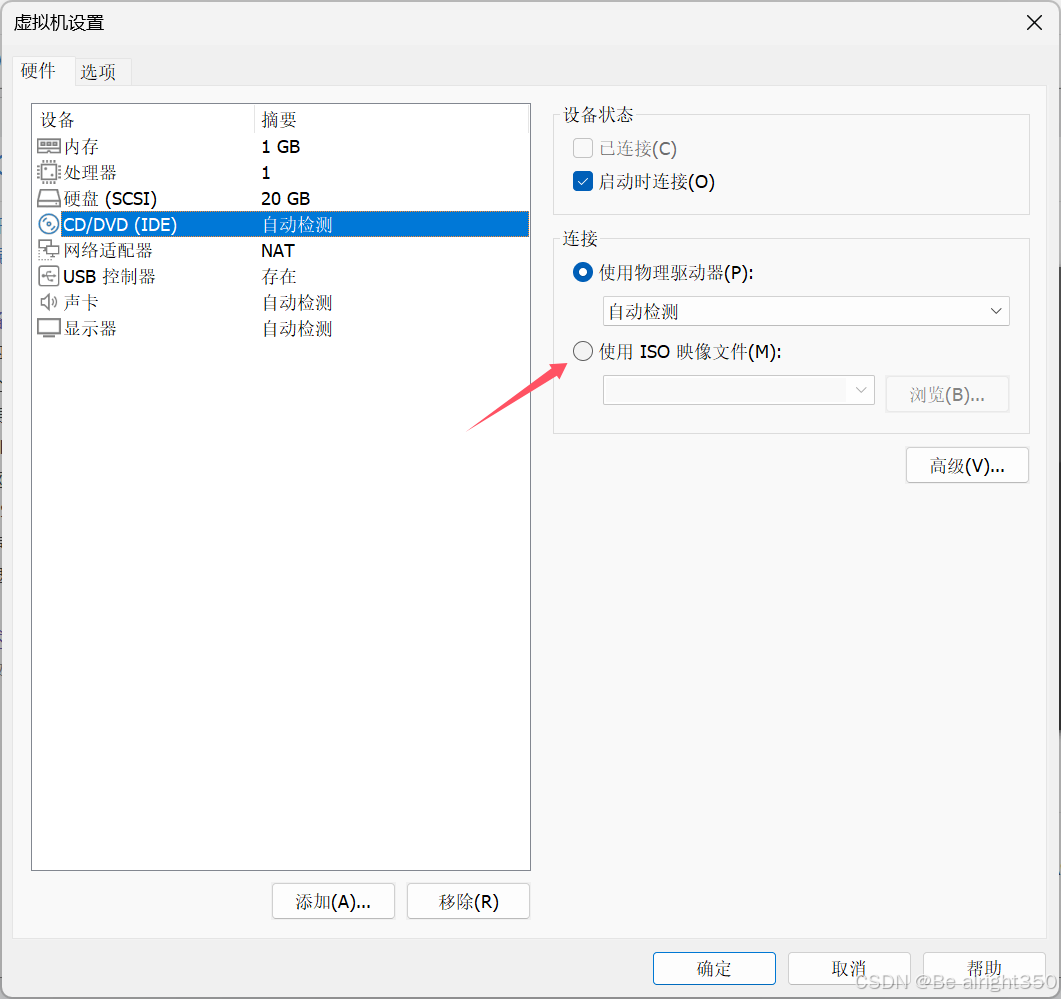Enable the 已连接(C) checkbox
The image size is (1061, 999).
click(x=583, y=147)
